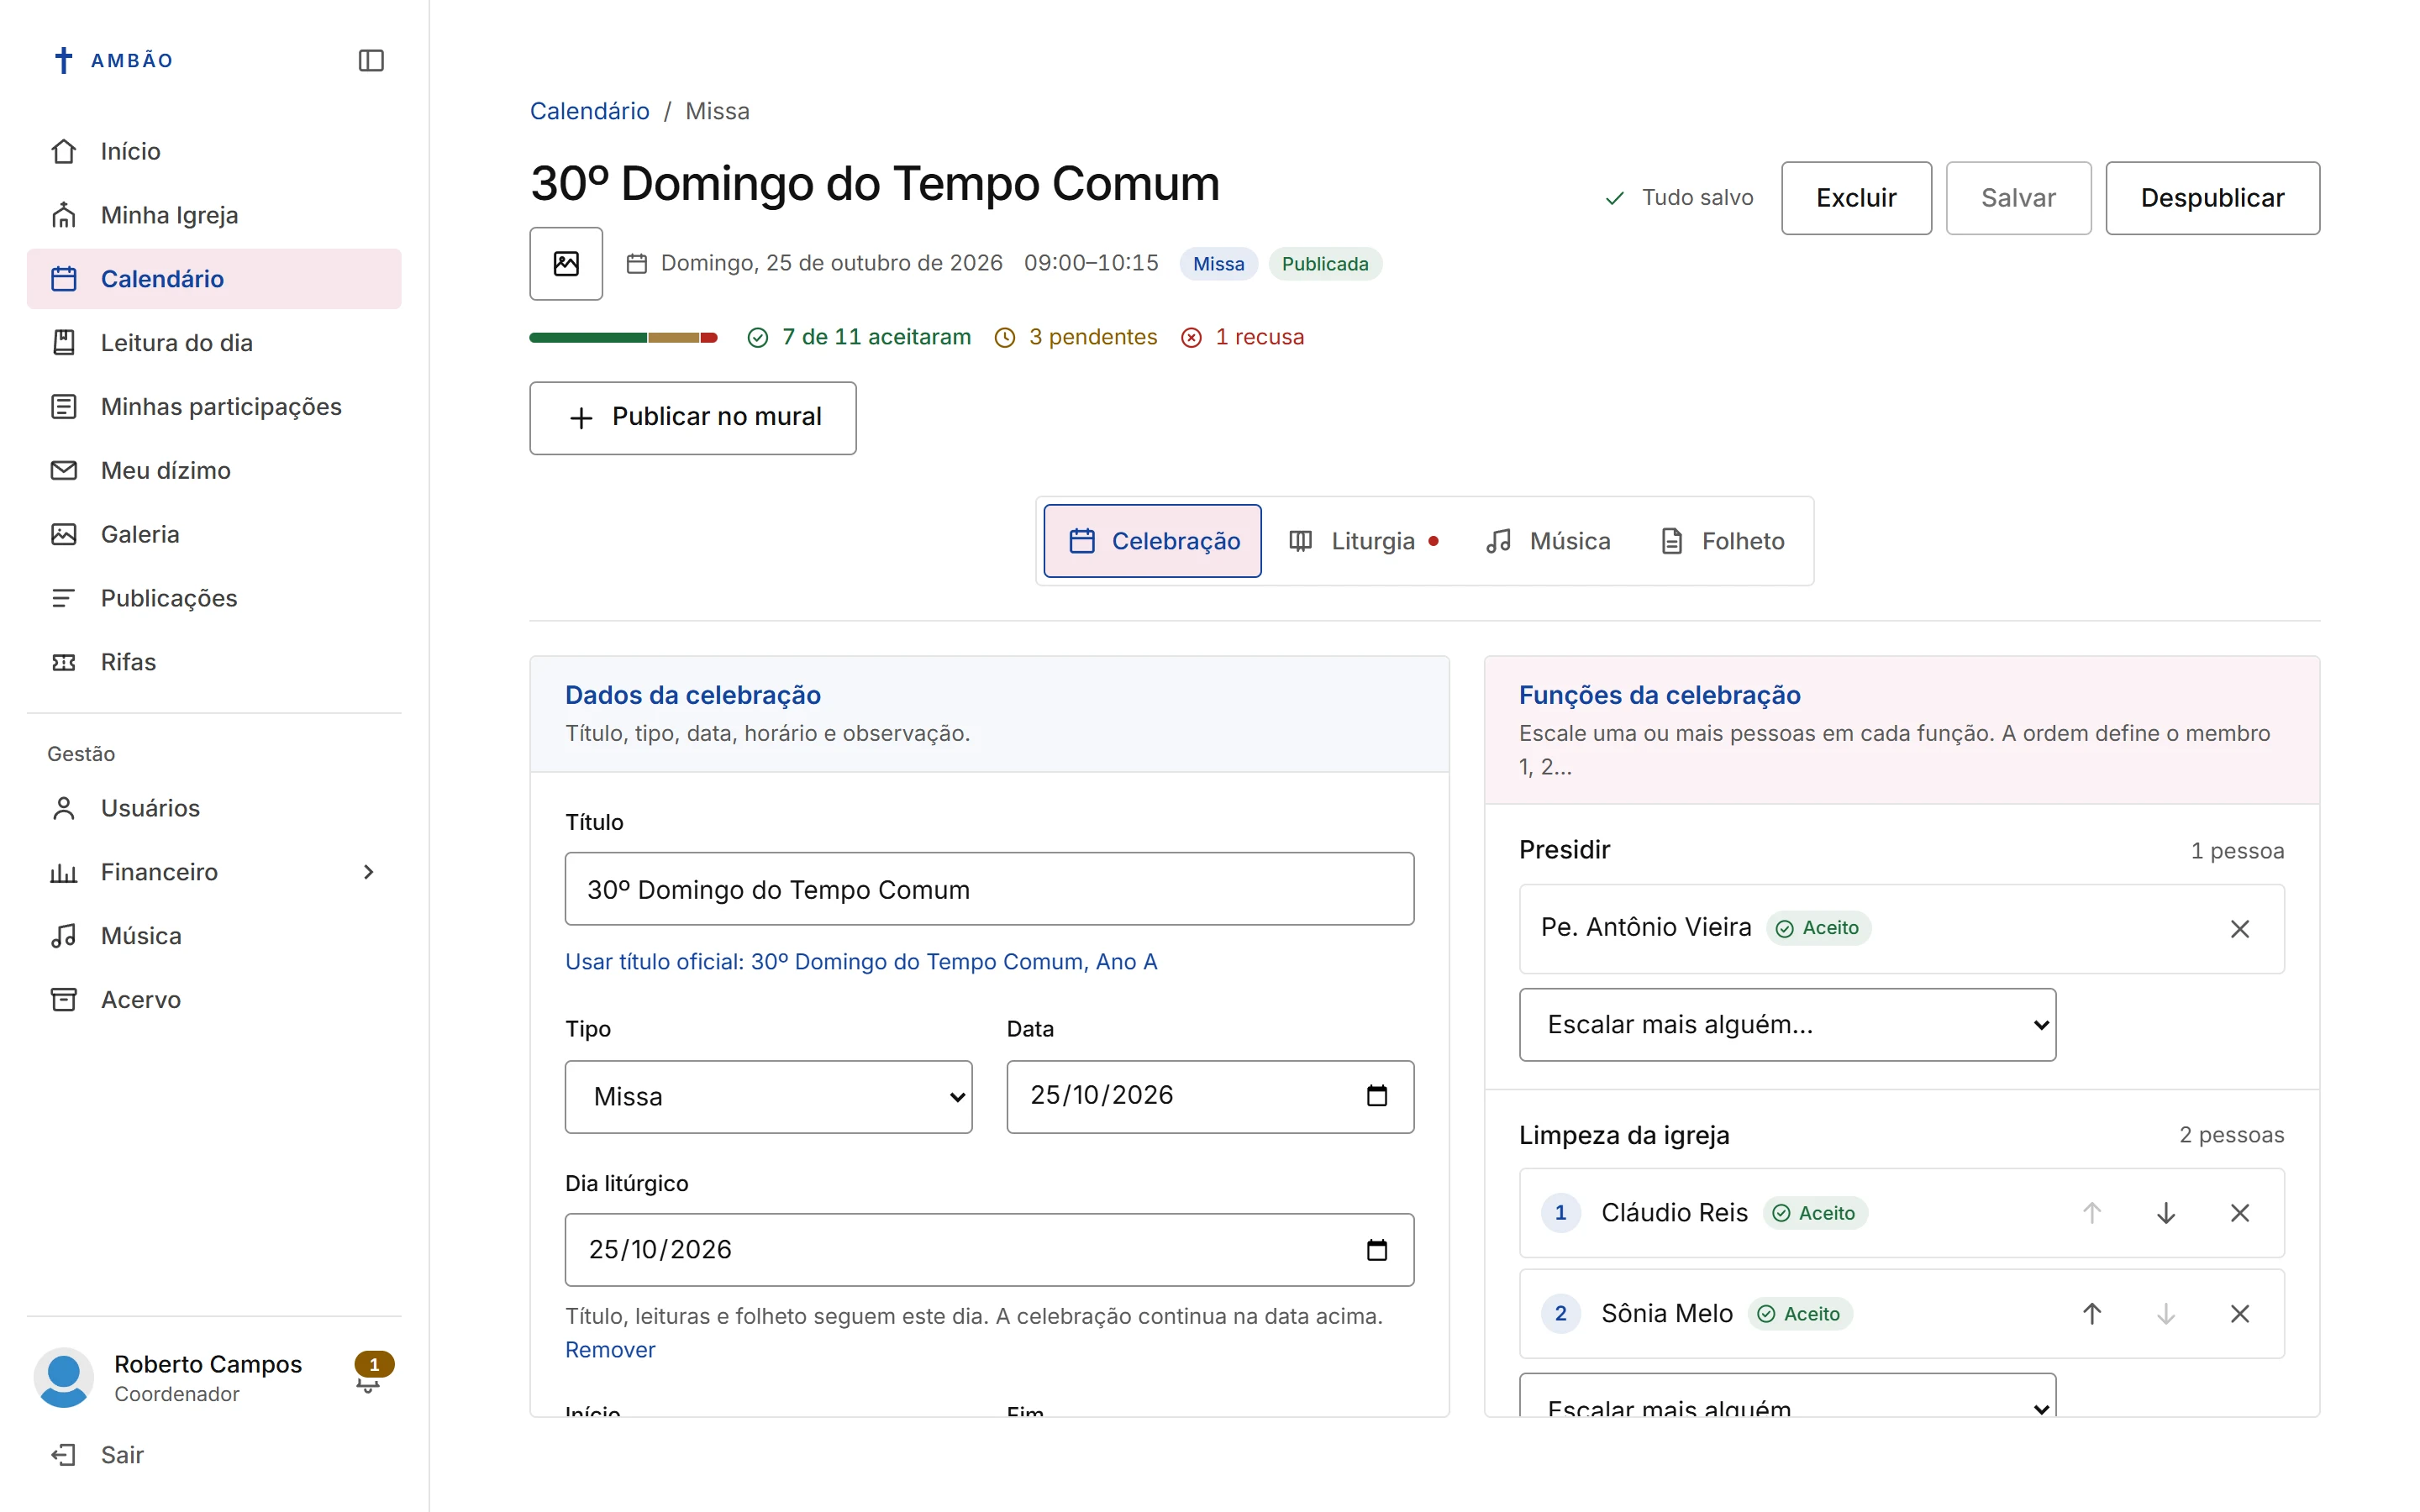Screen dimensions: 2420x1512
Task: Click Roberto Campos profile avatar
Action: point(64,1378)
